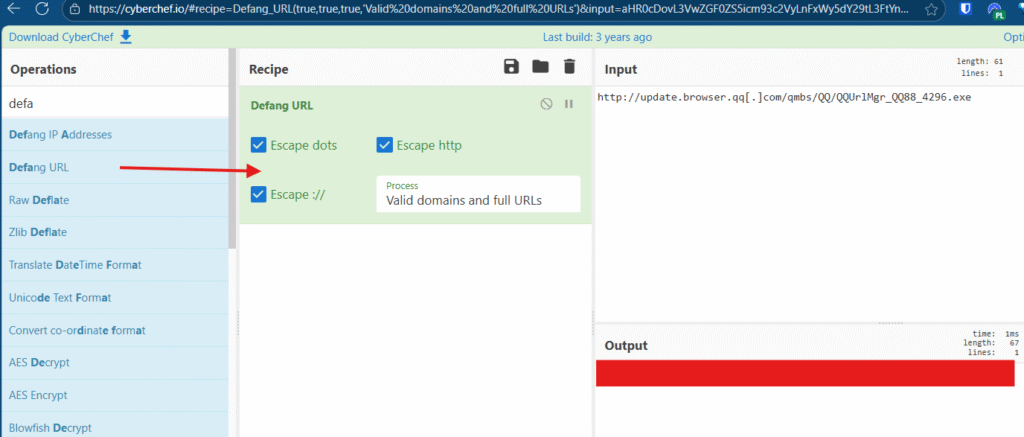Click the Operations panel heading
The width and height of the screenshot is (1024, 437).
pyautogui.click(x=43, y=69)
